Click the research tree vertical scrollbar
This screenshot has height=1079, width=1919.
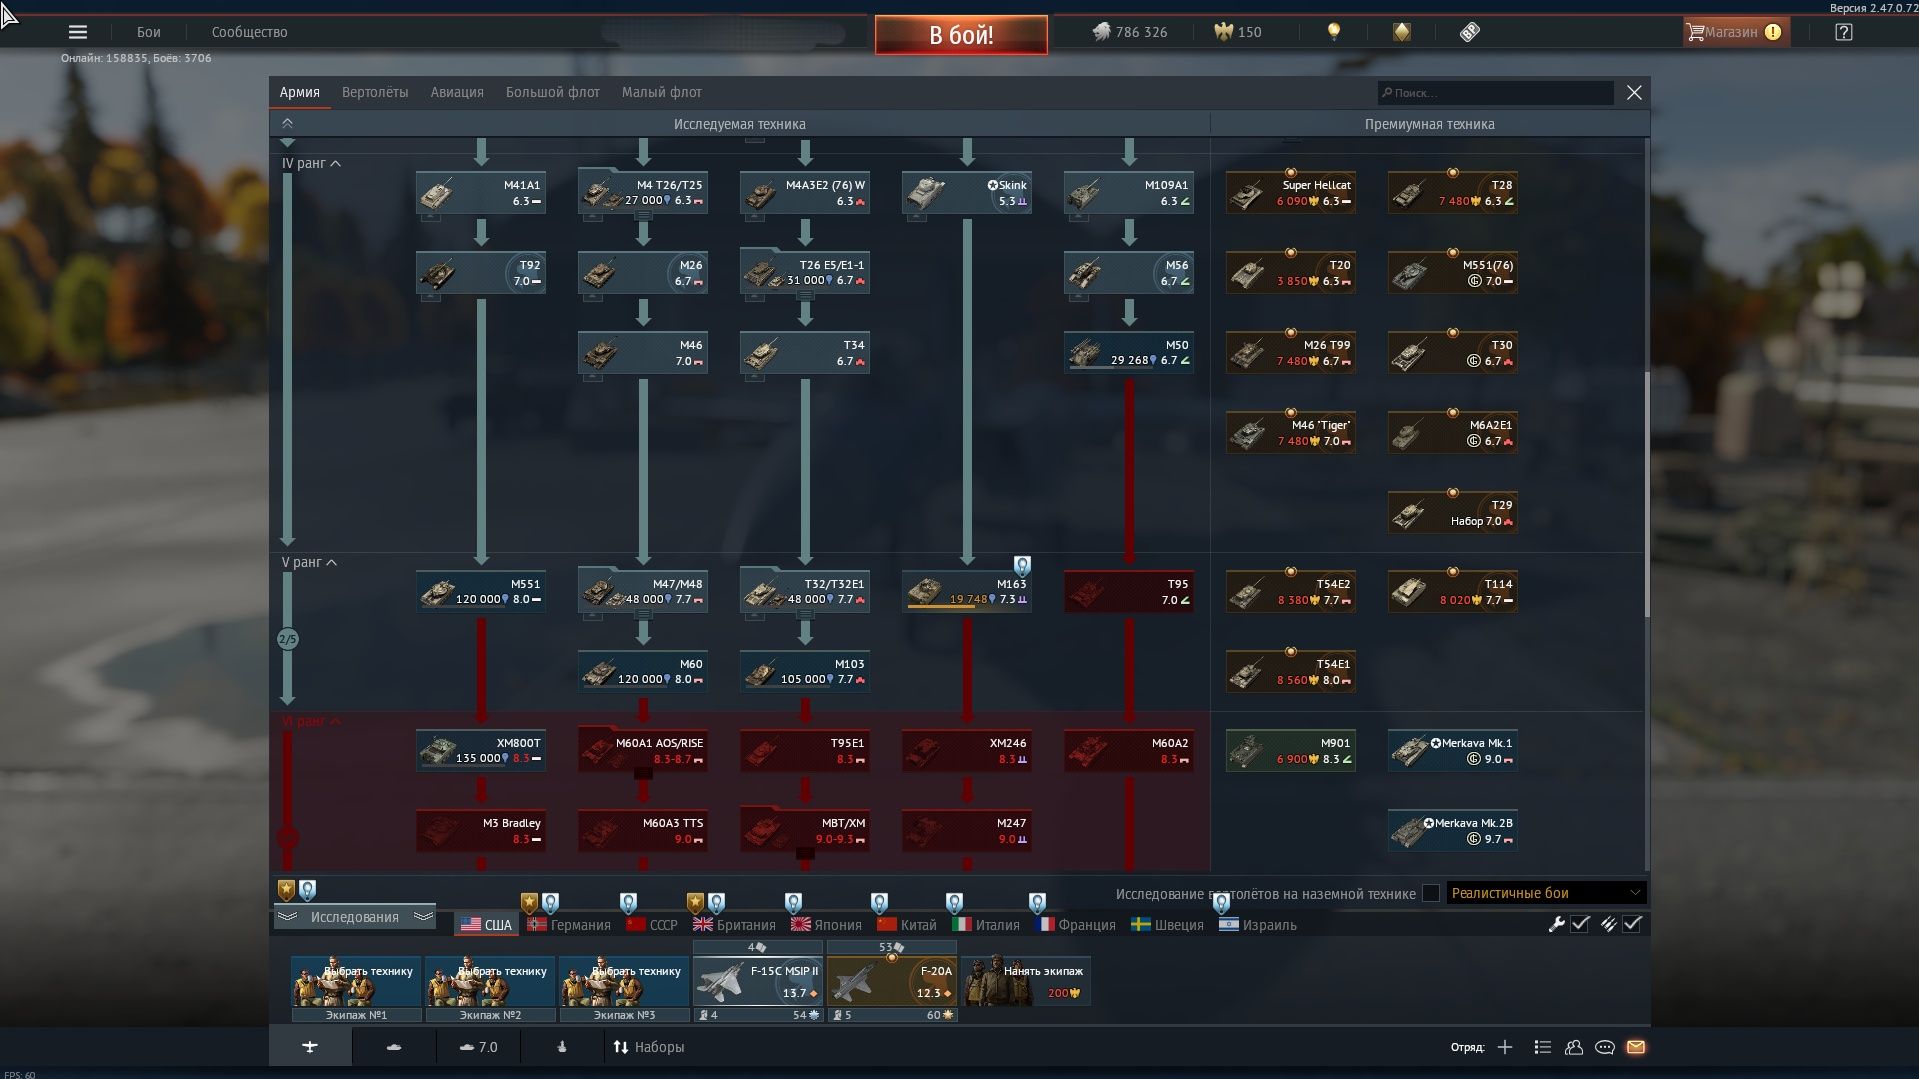click(1645, 494)
